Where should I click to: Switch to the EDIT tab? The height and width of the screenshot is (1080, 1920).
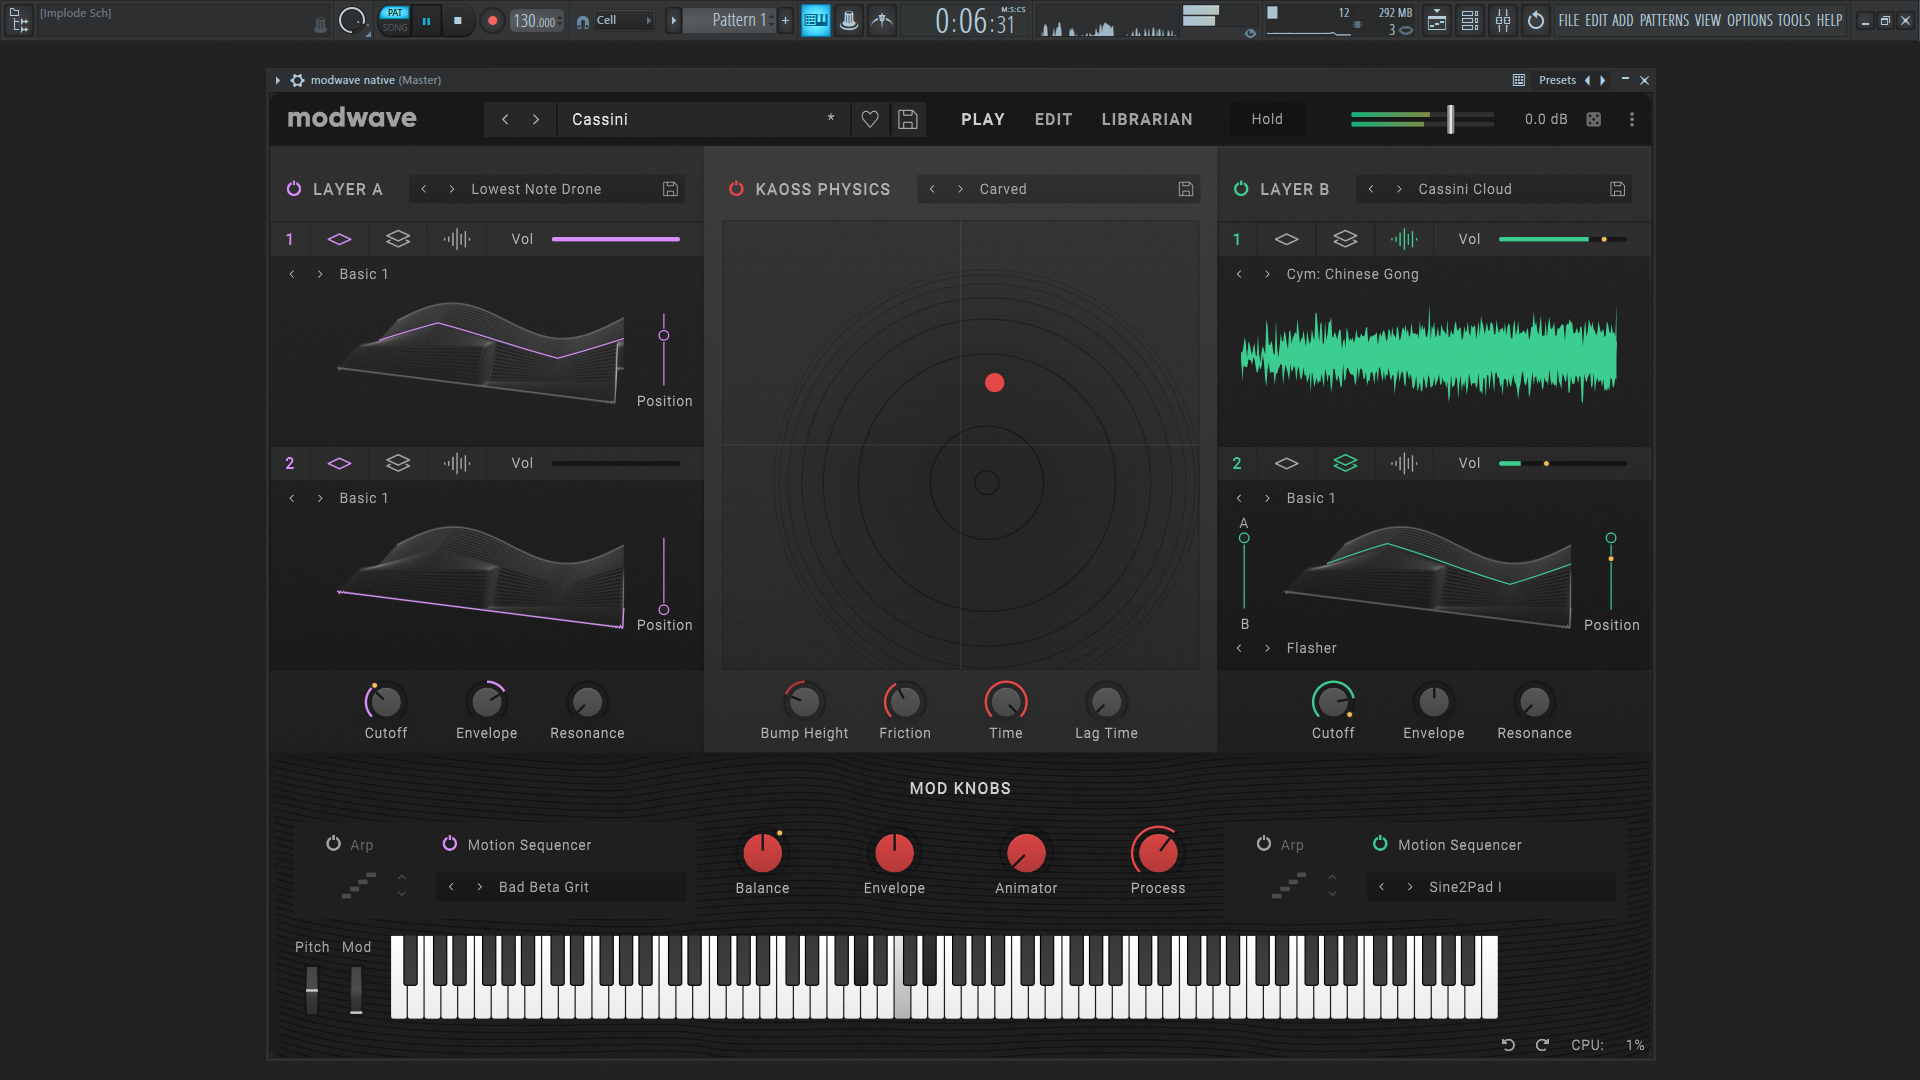tap(1053, 119)
